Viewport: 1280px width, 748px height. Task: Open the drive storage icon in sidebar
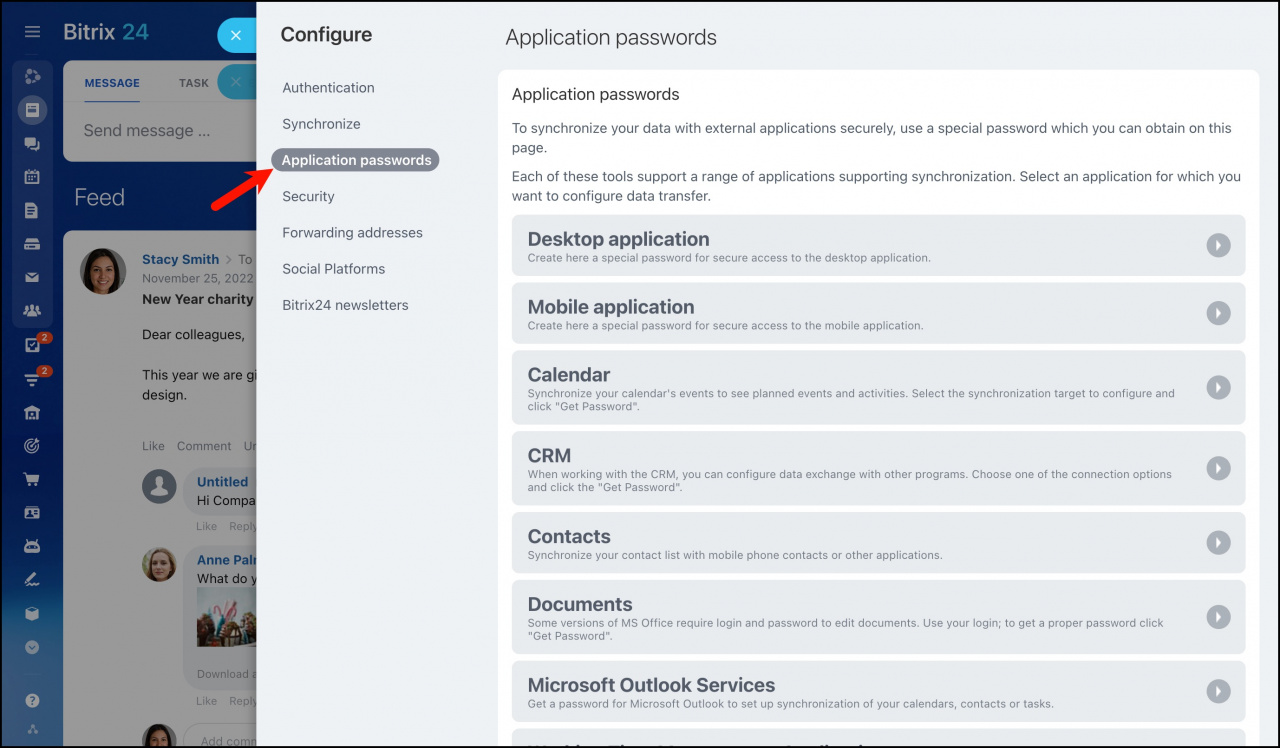coord(32,244)
